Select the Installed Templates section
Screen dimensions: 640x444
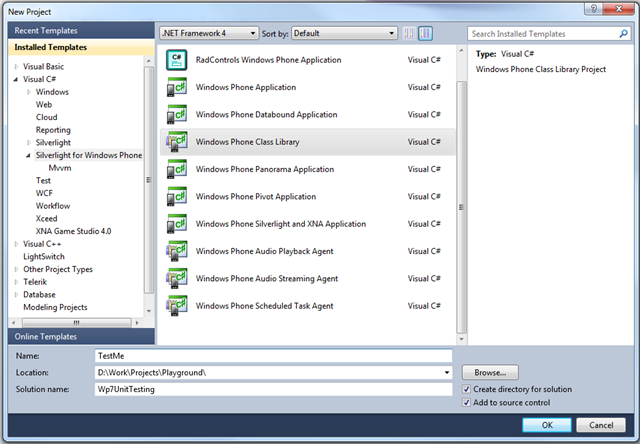pos(81,47)
